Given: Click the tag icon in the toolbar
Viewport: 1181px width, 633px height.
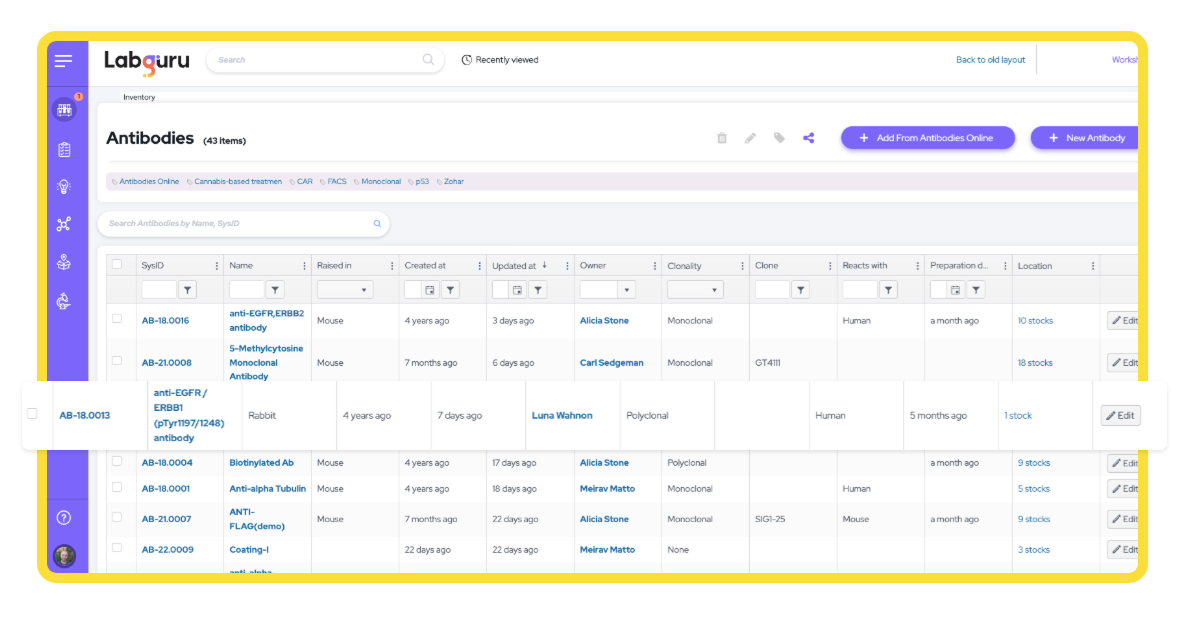Looking at the screenshot, I should point(780,138).
